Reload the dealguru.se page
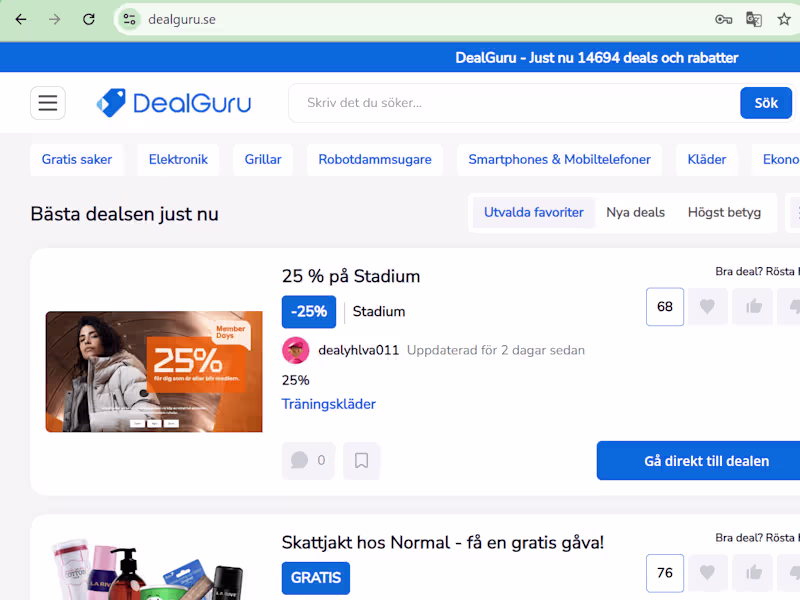The image size is (800, 600). (89, 19)
